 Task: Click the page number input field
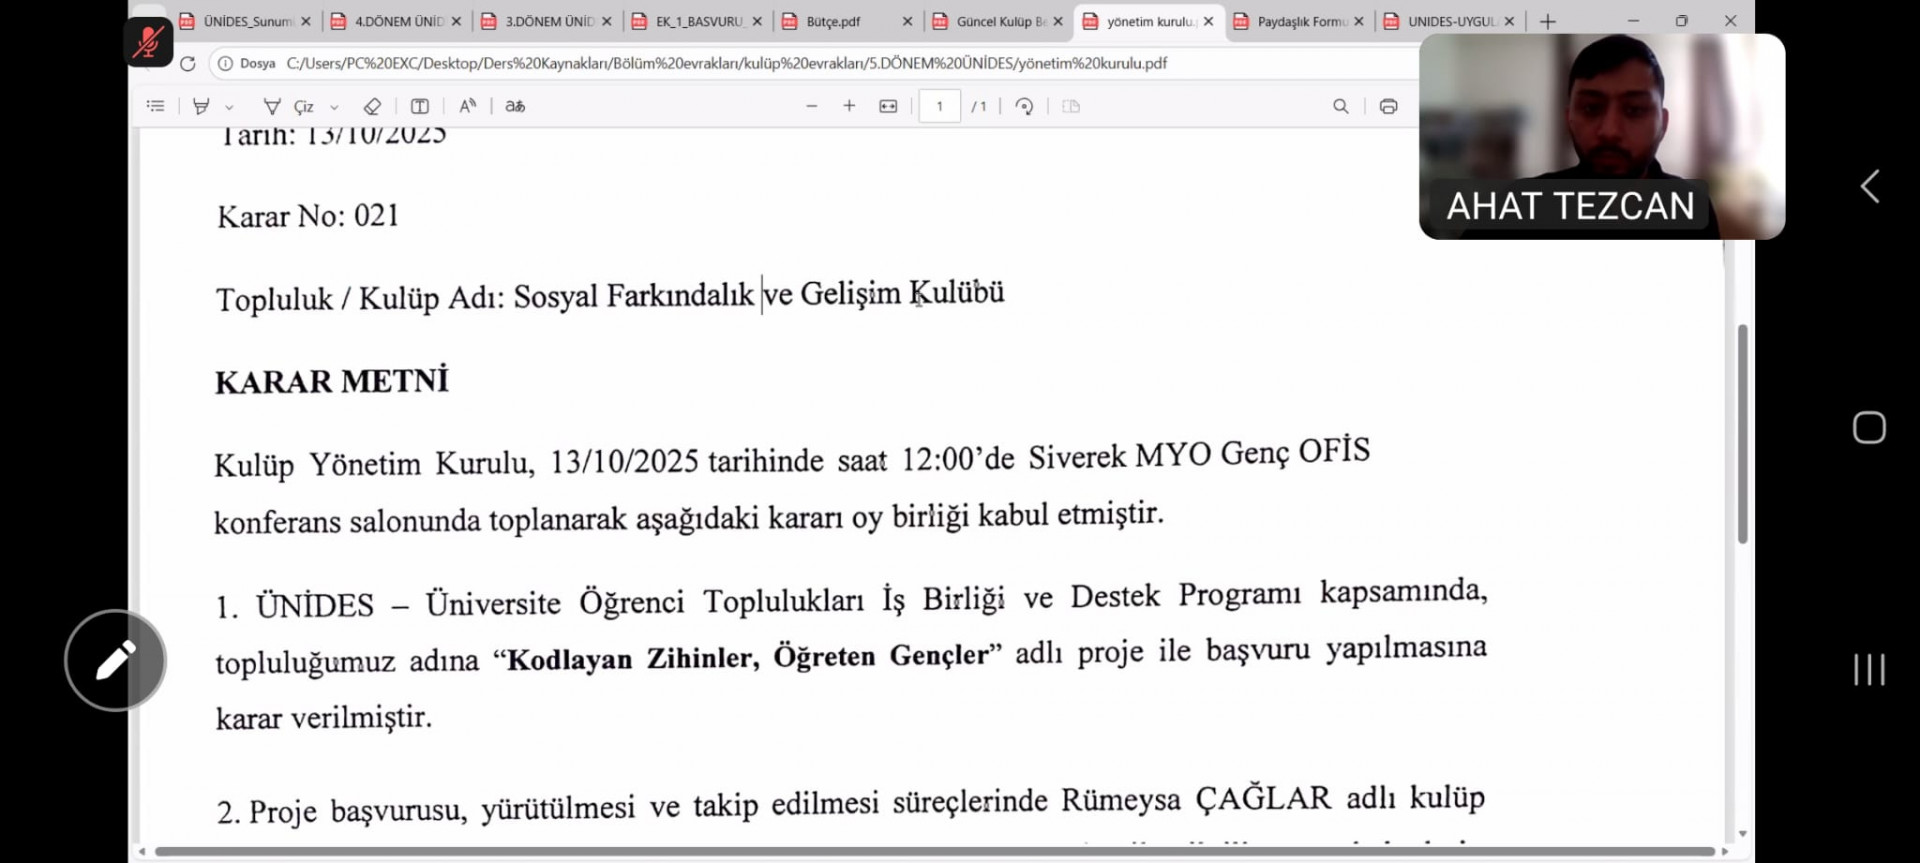click(x=939, y=106)
